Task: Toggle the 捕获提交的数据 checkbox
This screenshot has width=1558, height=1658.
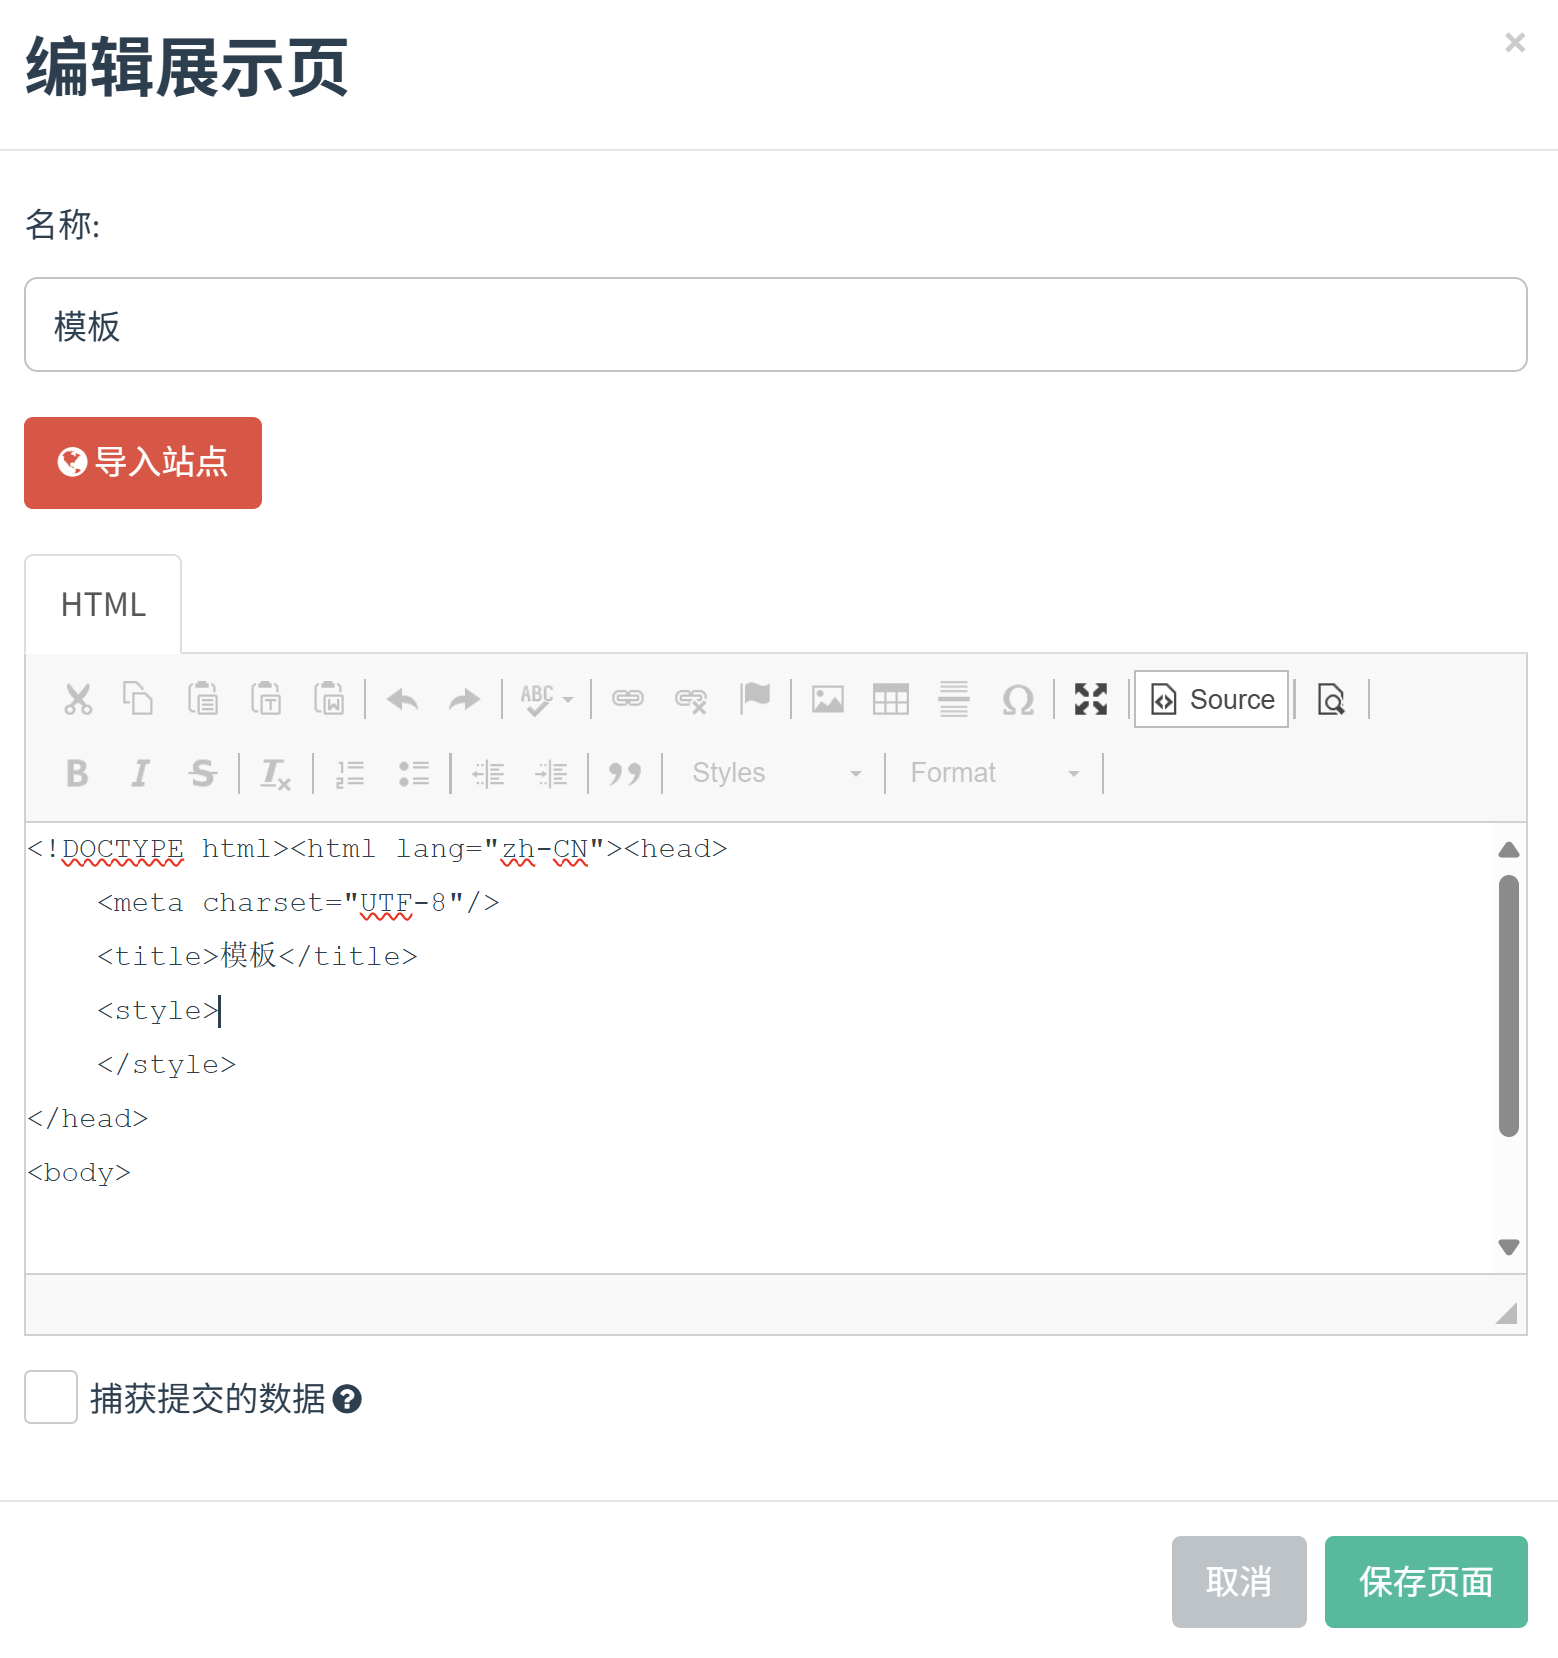Action: pyautogui.click(x=51, y=1397)
